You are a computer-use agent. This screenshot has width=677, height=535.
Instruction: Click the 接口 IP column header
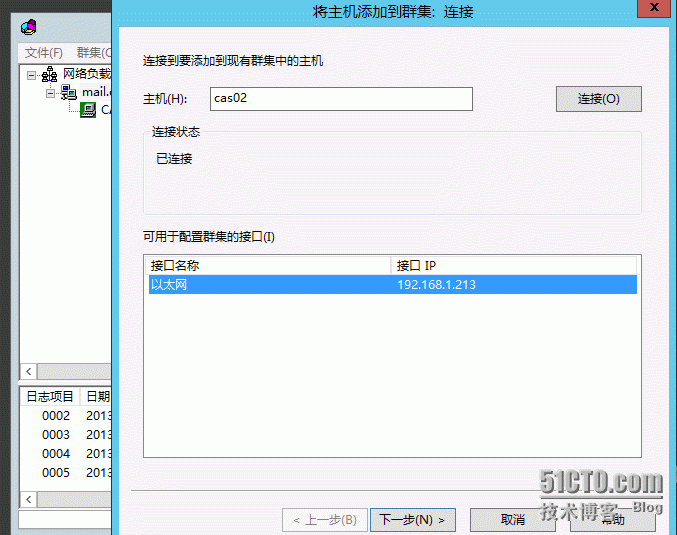point(514,266)
